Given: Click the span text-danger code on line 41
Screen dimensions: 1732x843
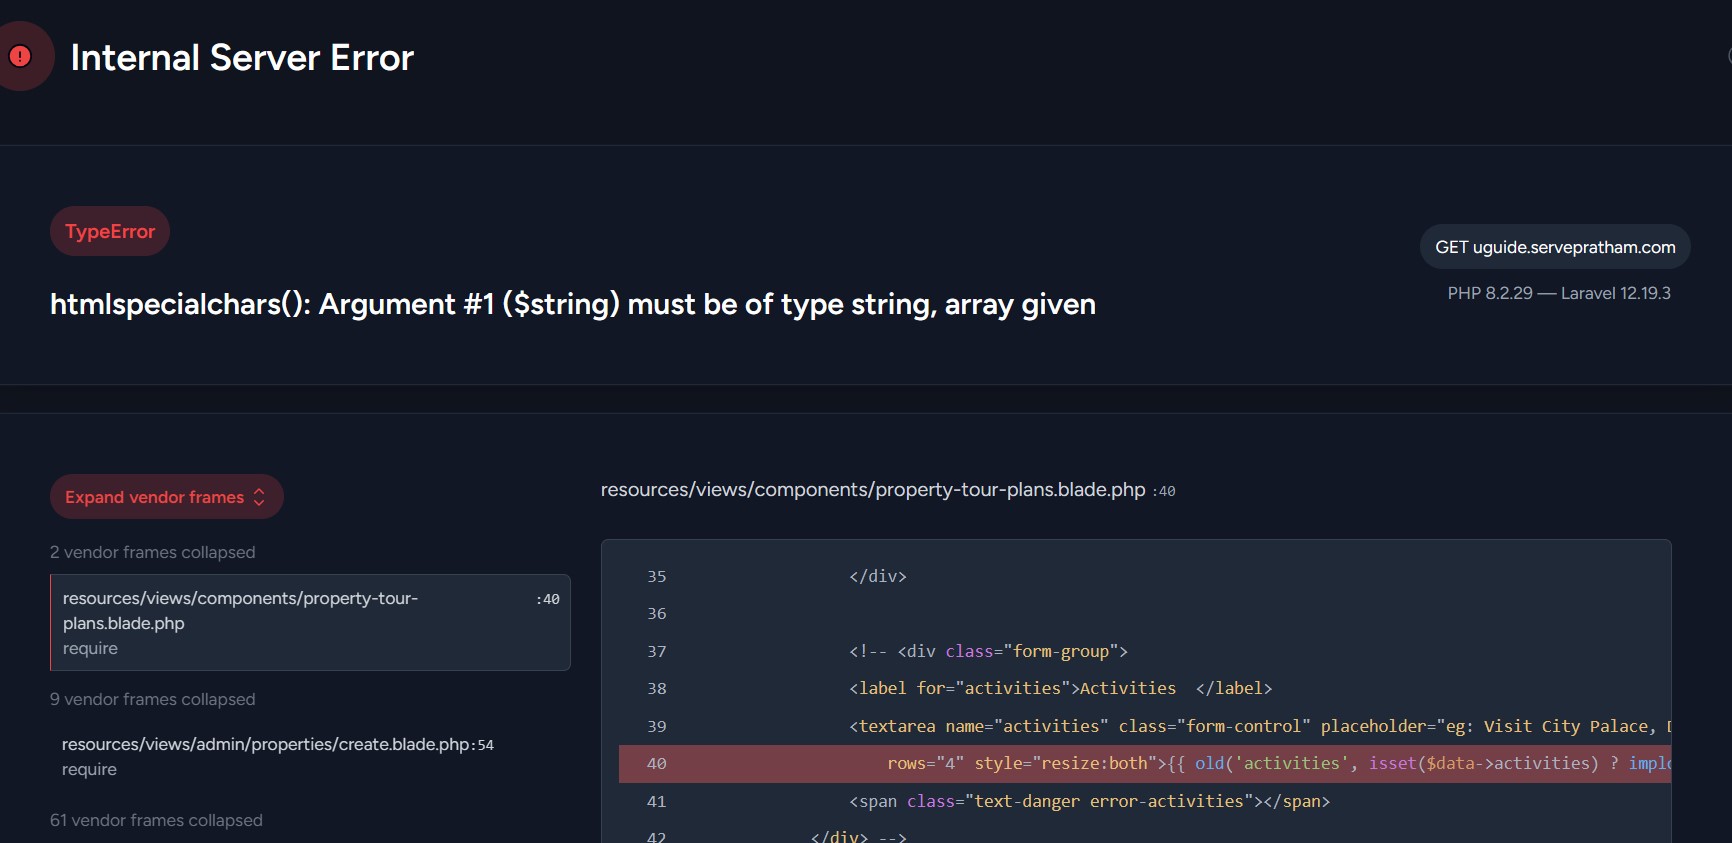Looking at the screenshot, I should (x=1089, y=802).
